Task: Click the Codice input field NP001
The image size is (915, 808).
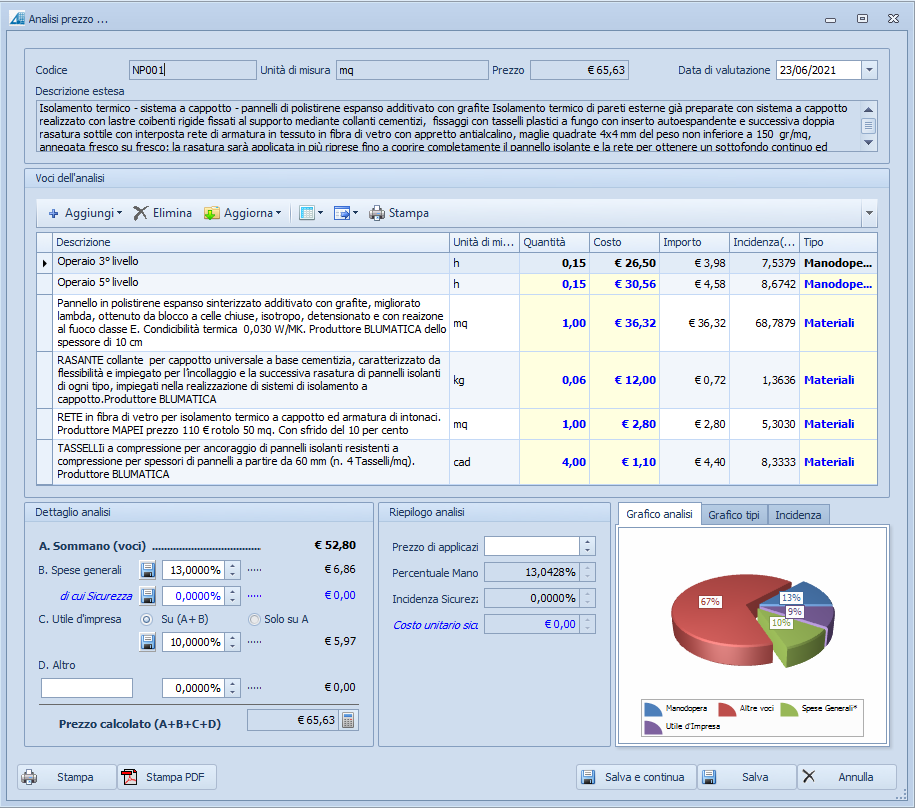Action: [x=193, y=70]
